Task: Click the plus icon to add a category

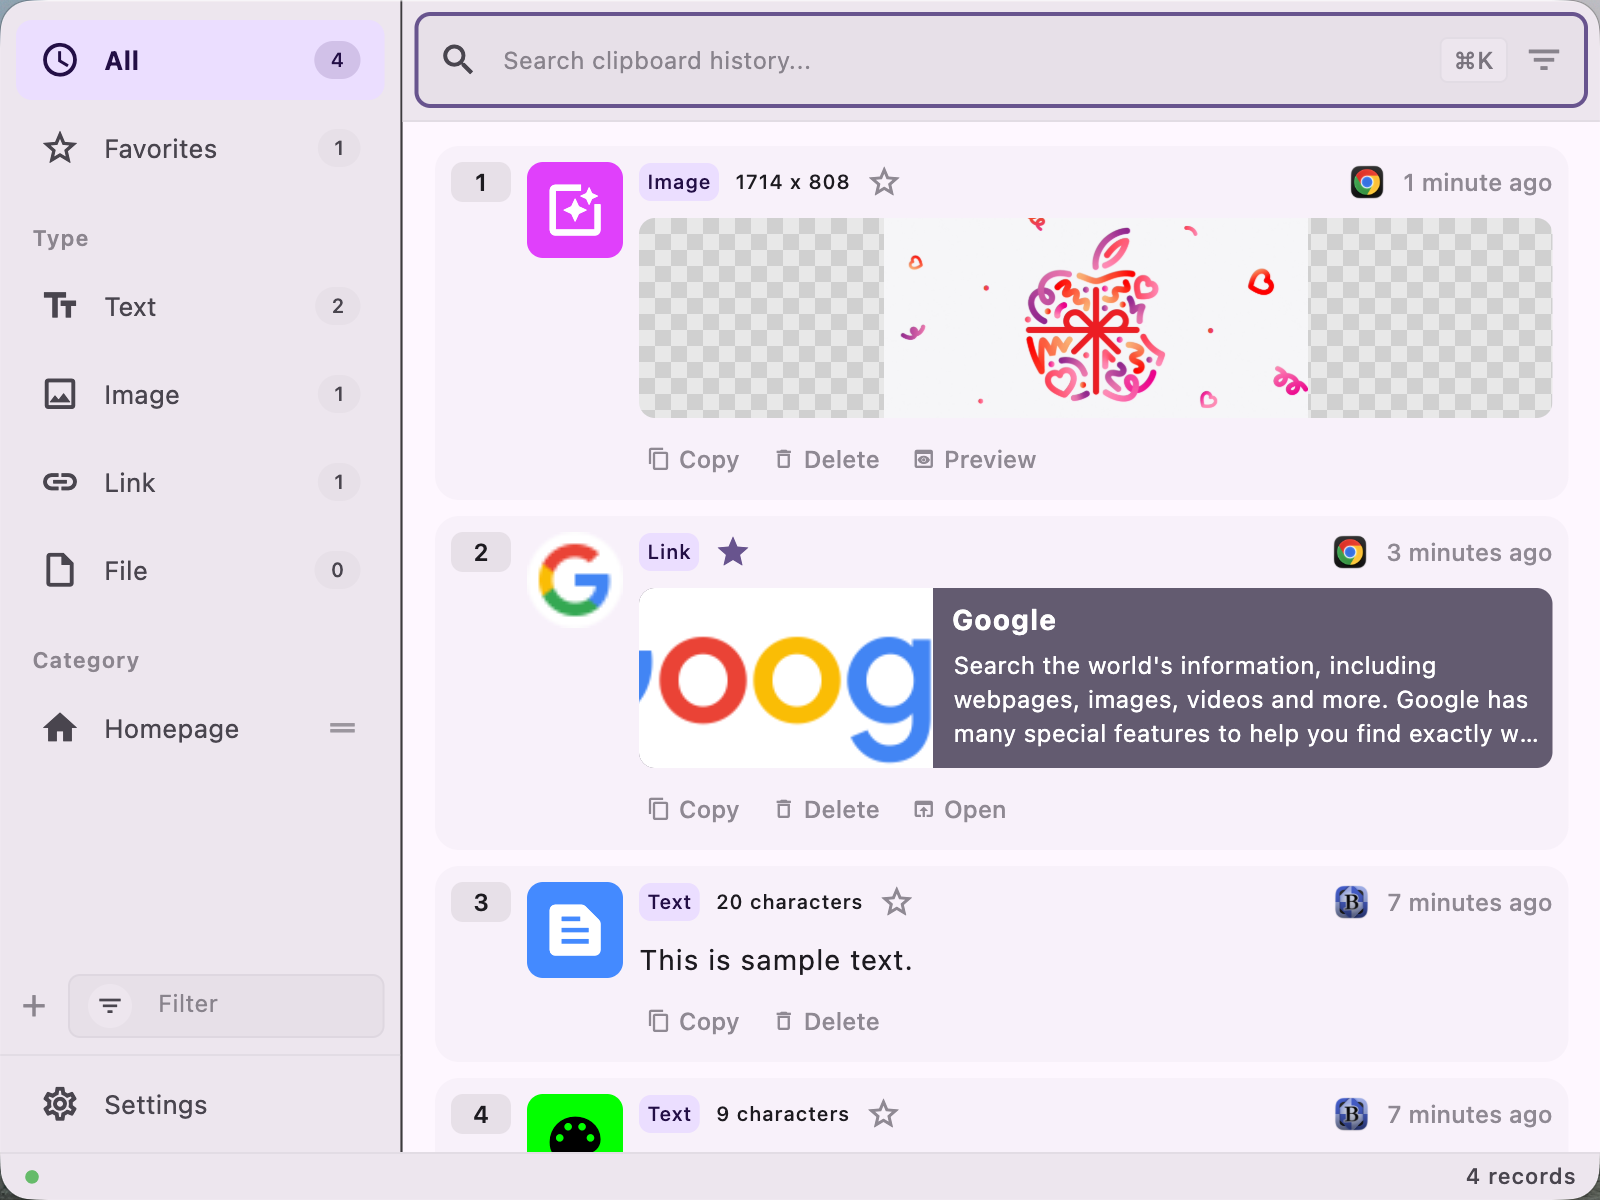Action: 33,1006
